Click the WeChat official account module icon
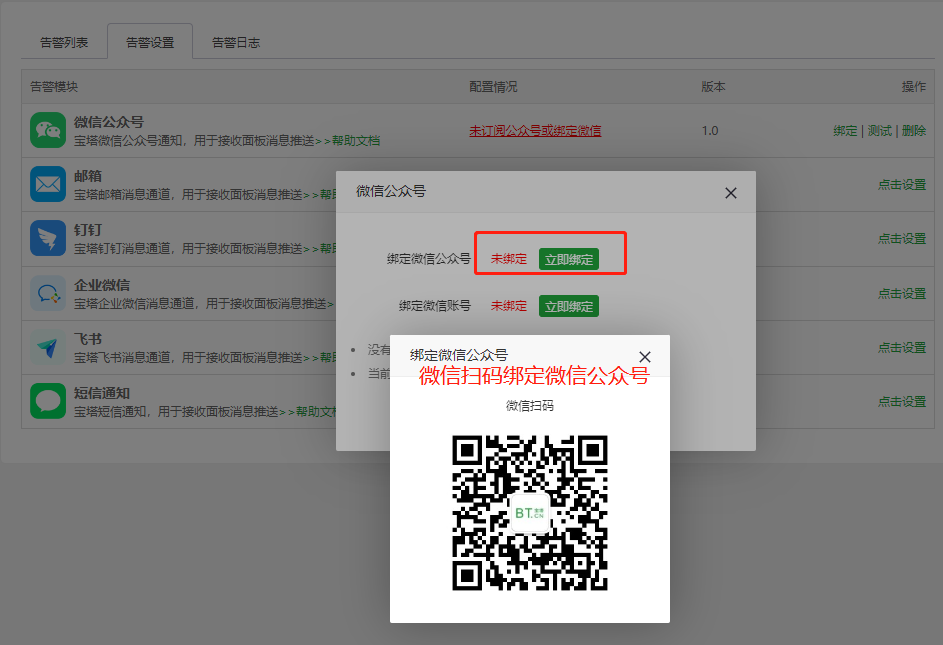 48,130
